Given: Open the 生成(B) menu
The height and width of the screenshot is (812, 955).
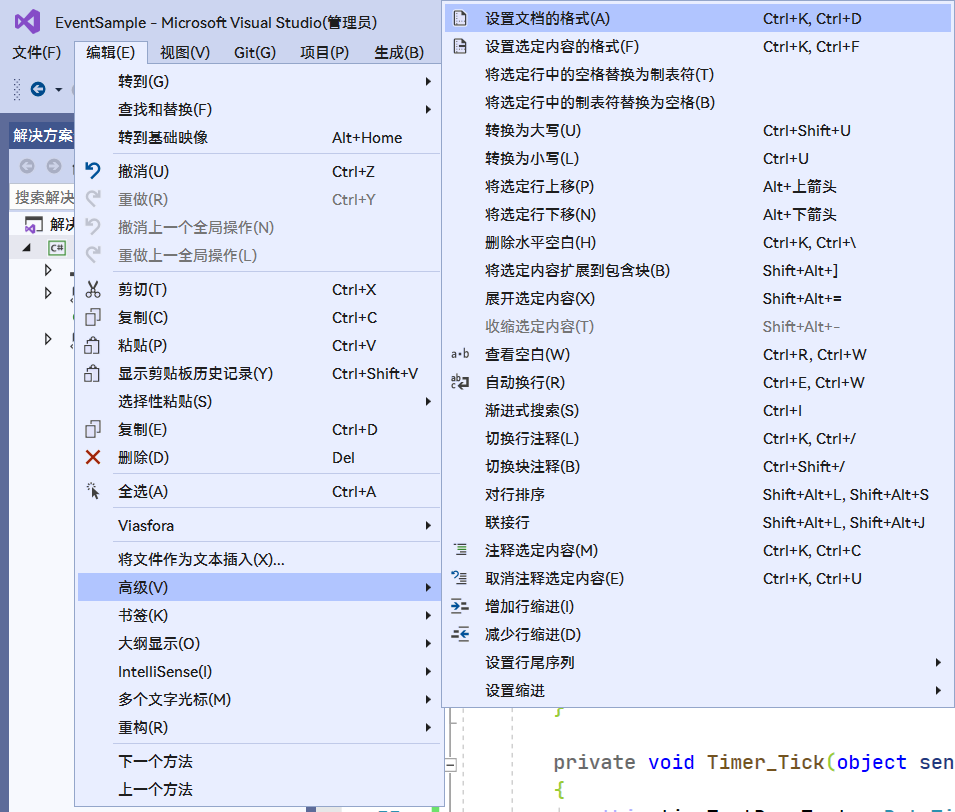Looking at the screenshot, I should [399, 52].
